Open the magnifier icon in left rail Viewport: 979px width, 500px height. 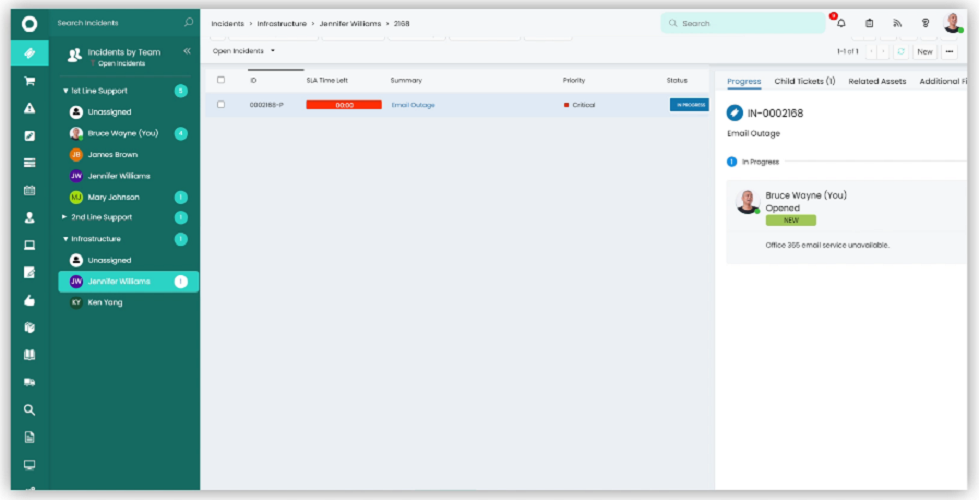29,410
